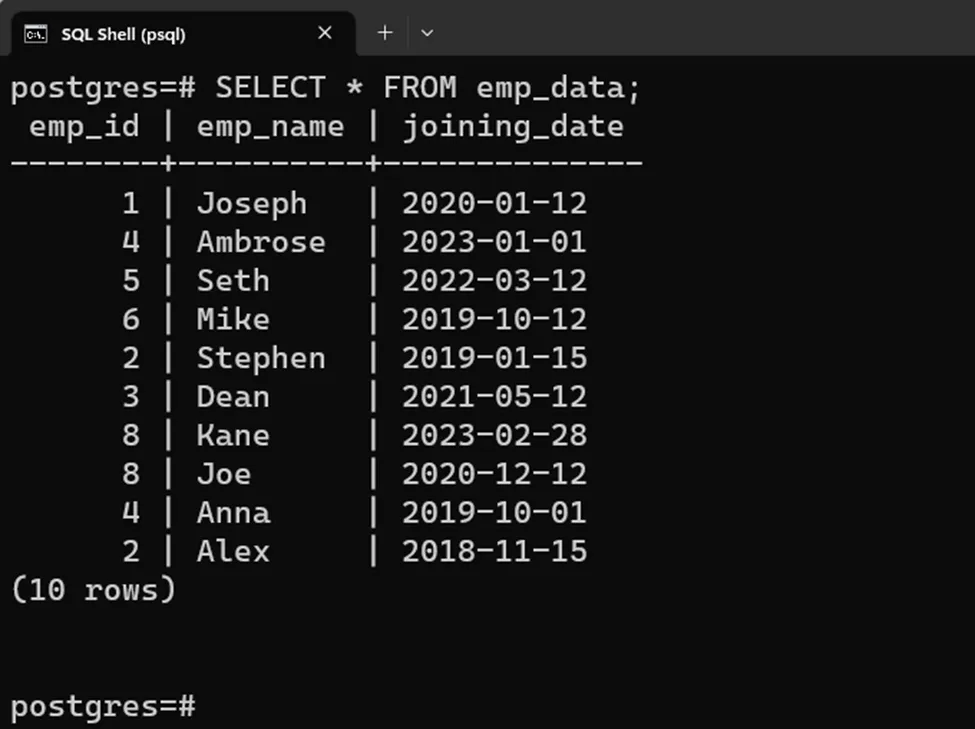Click the employee name Ambrose

[x=261, y=242]
